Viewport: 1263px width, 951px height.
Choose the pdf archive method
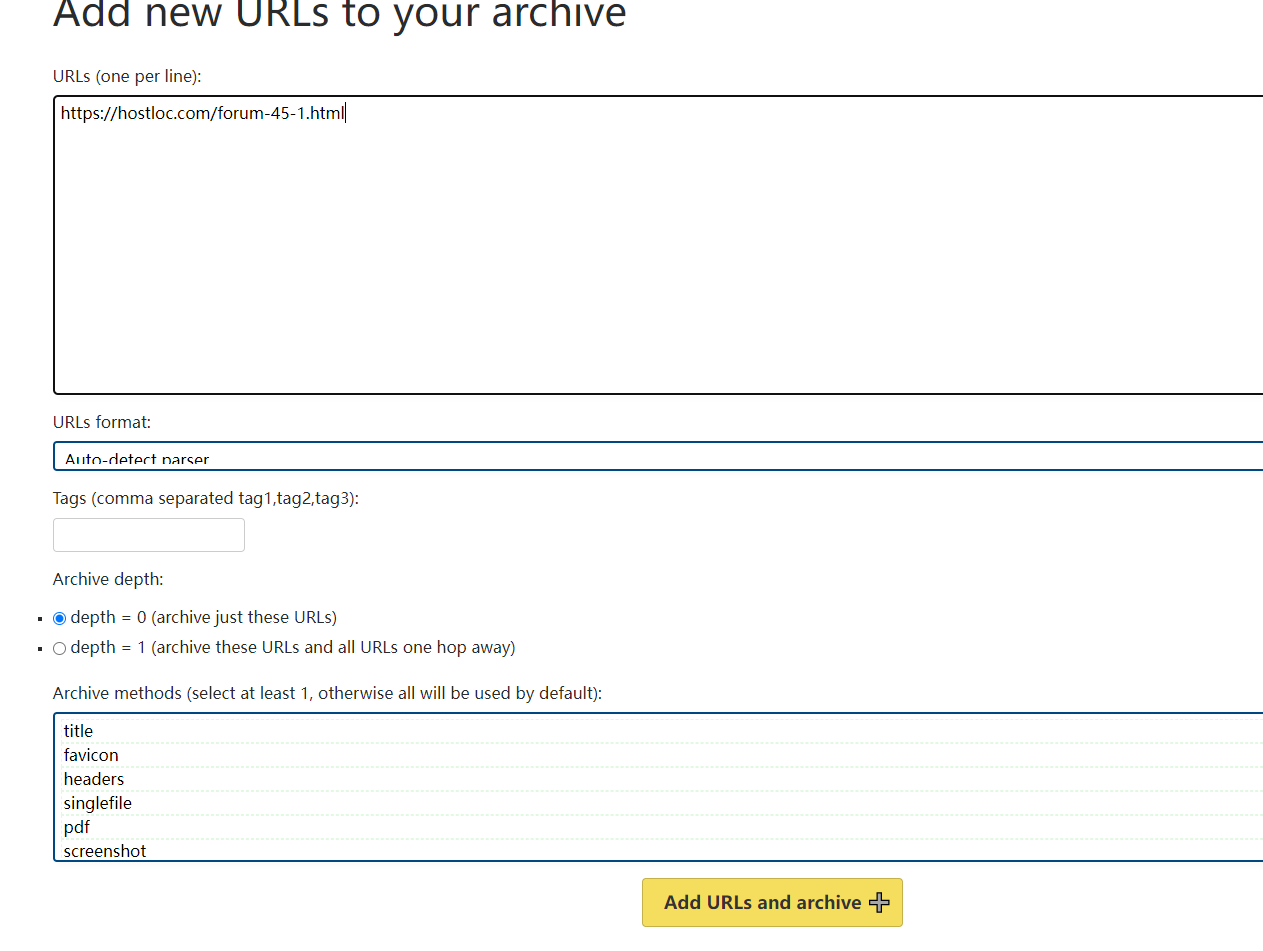77,827
